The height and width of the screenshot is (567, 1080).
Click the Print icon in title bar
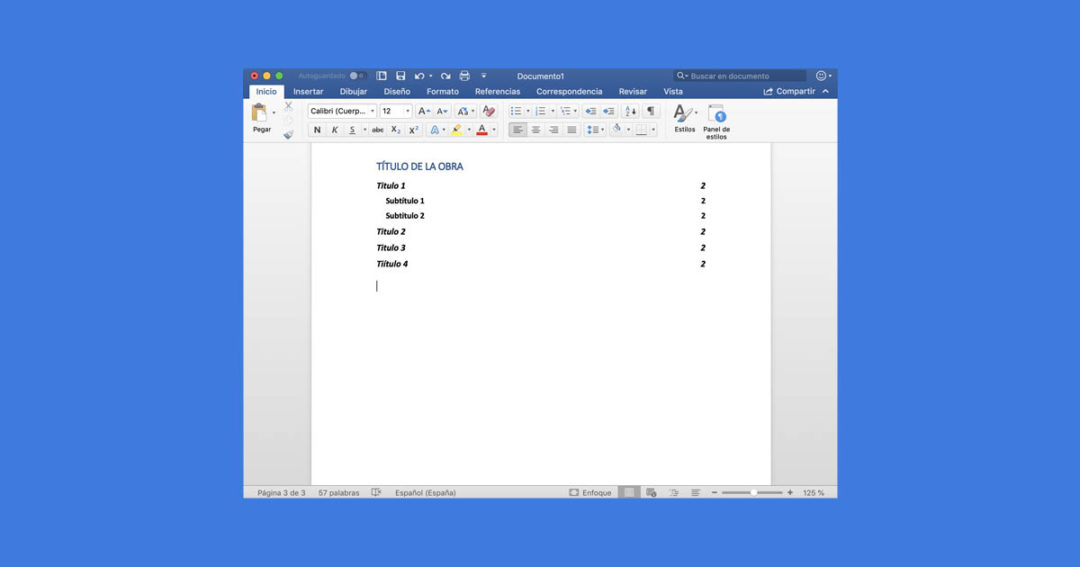(464, 76)
